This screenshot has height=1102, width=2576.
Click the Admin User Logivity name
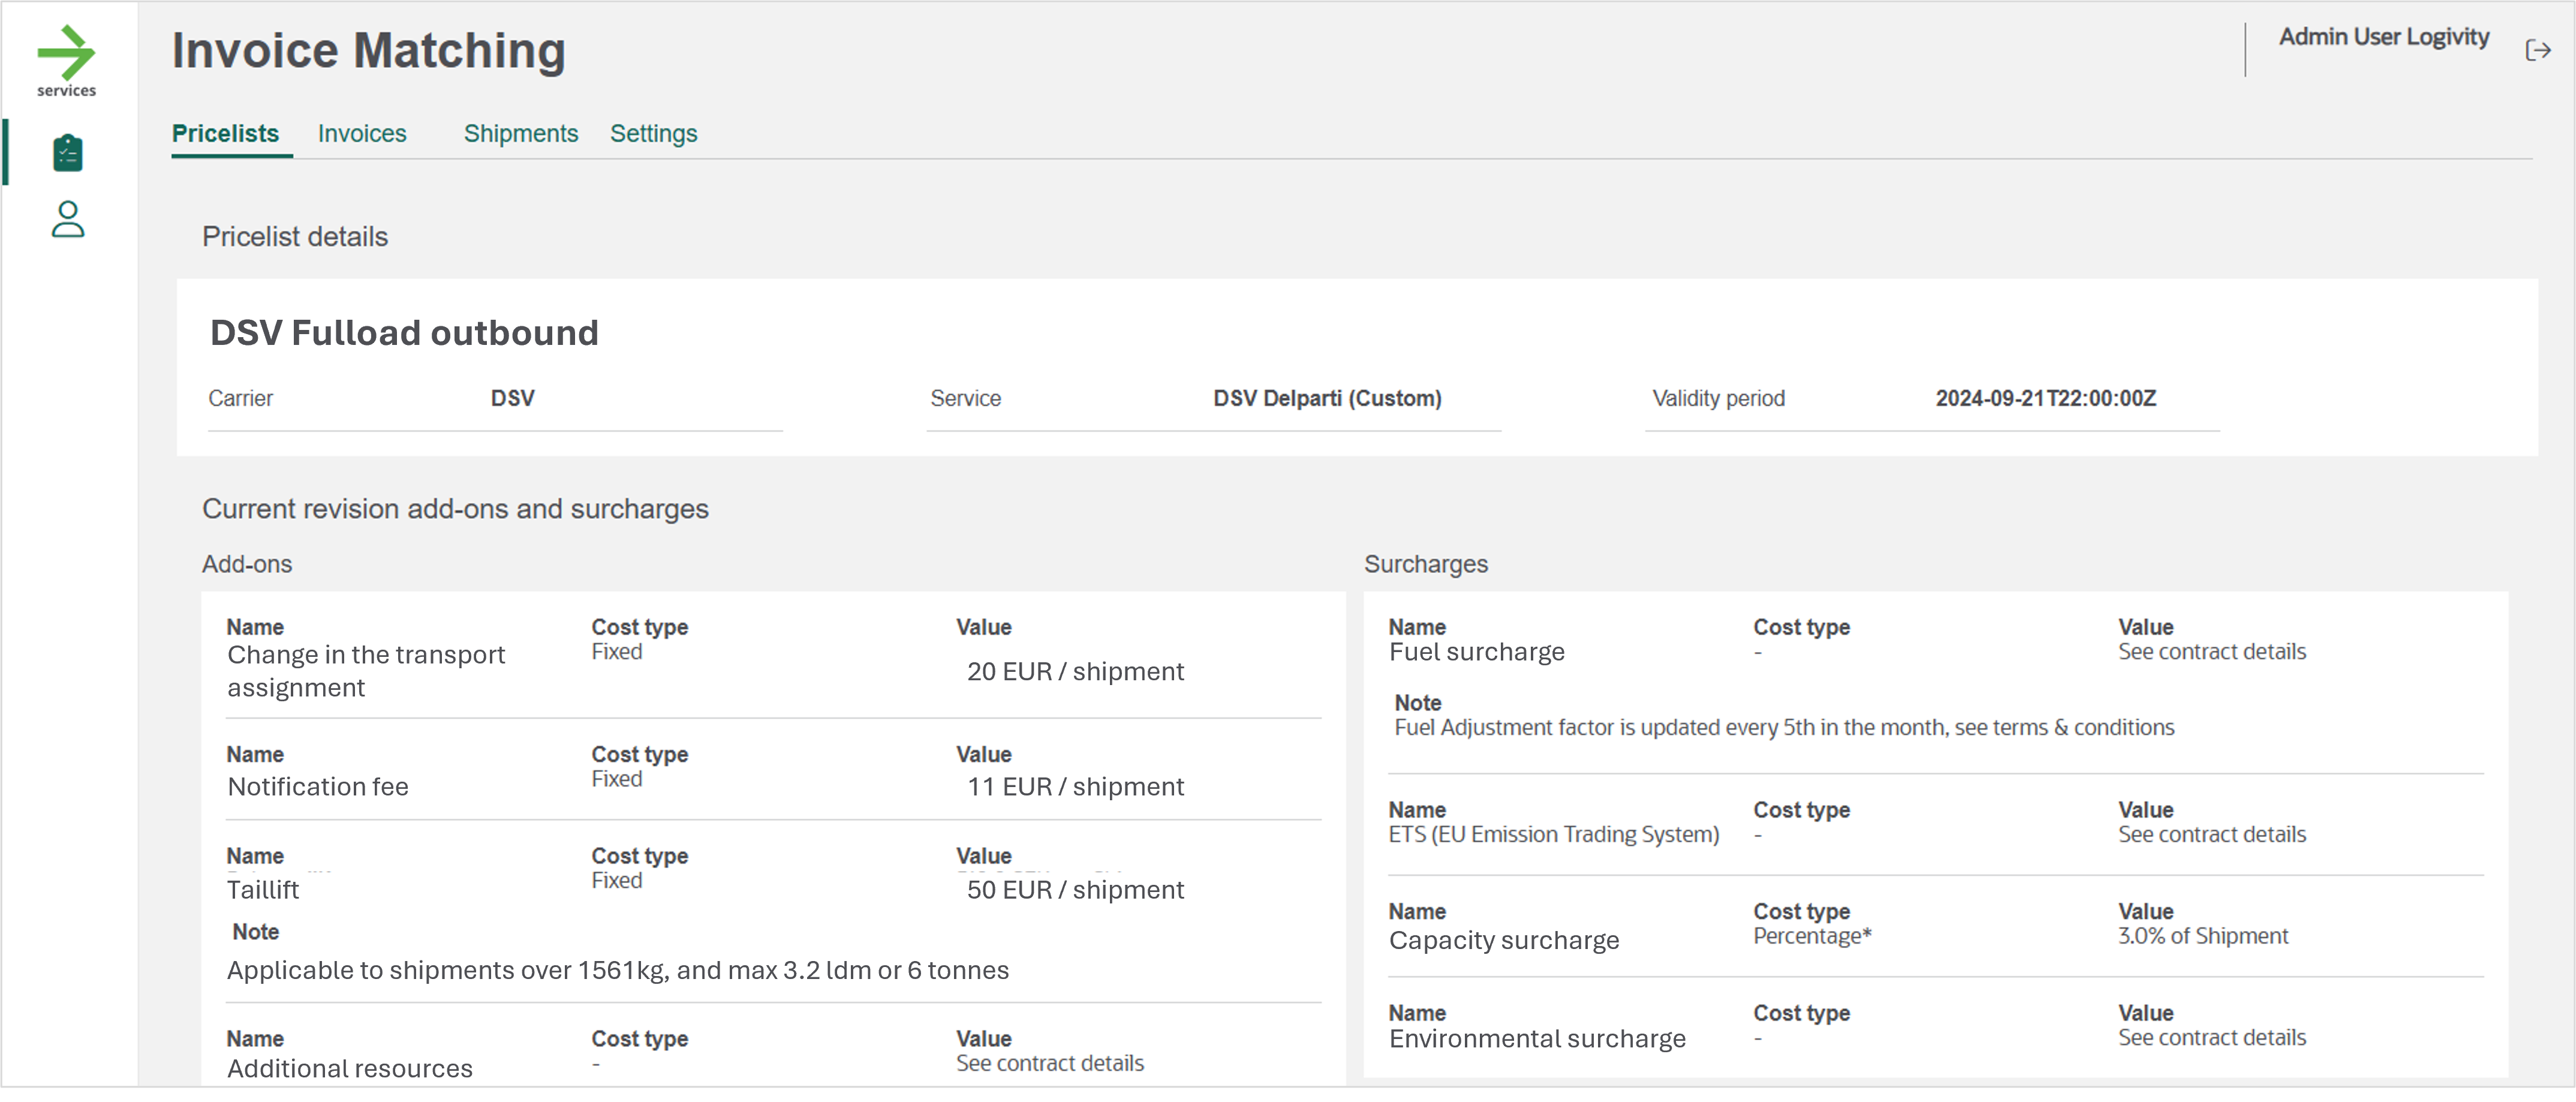click(2384, 37)
